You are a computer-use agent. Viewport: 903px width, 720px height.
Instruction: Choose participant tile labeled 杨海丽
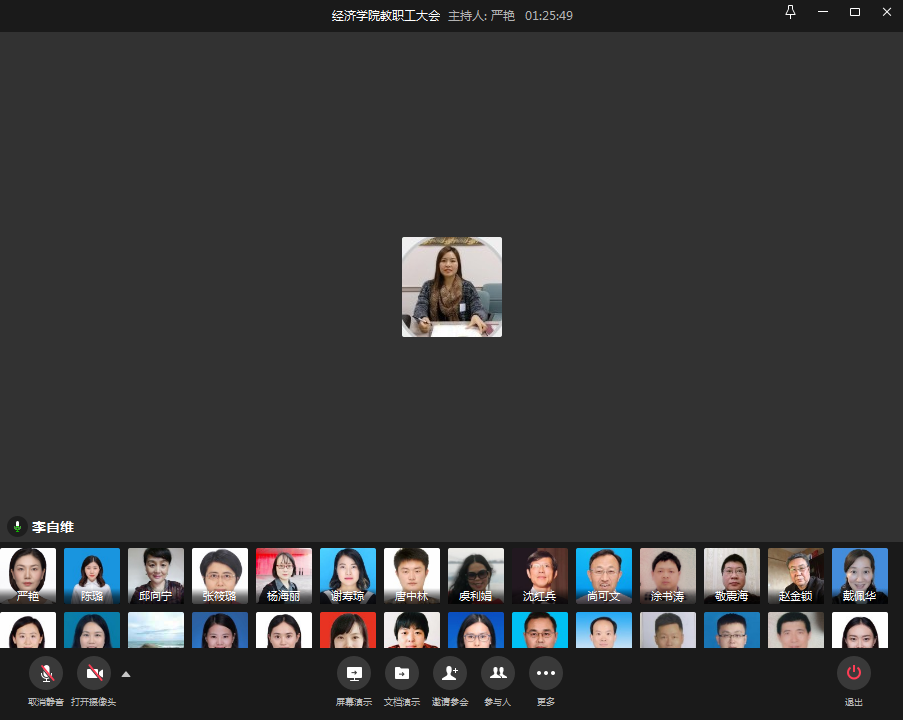click(x=284, y=575)
